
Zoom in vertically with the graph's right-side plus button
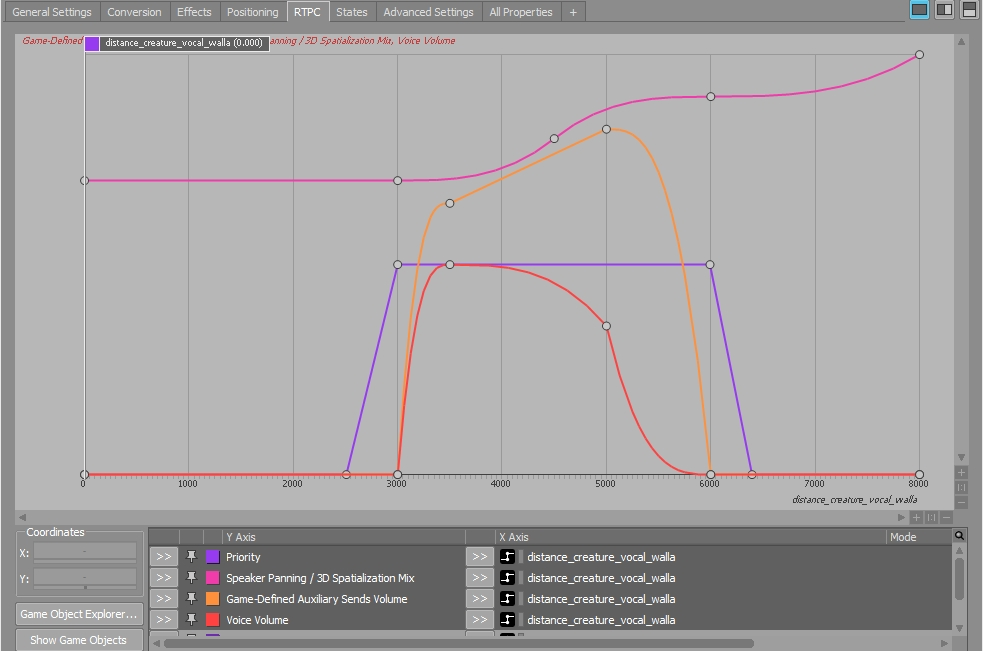(961, 472)
